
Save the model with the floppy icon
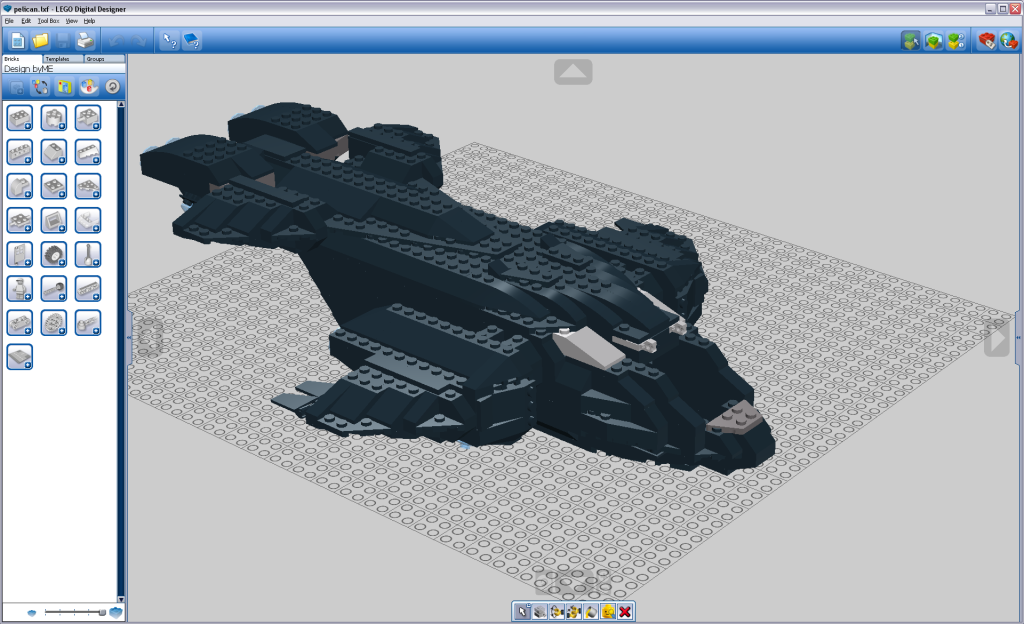[63, 40]
